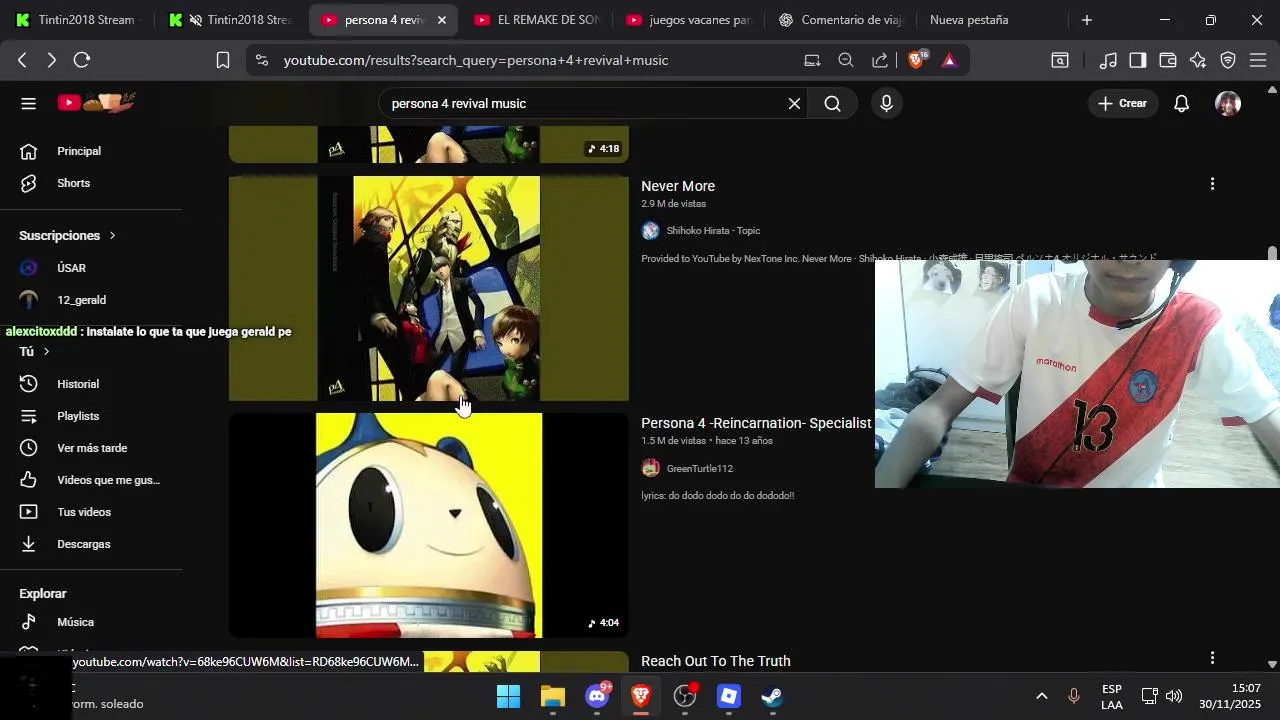Expand Suscripciones with the chevron

click(x=112, y=236)
